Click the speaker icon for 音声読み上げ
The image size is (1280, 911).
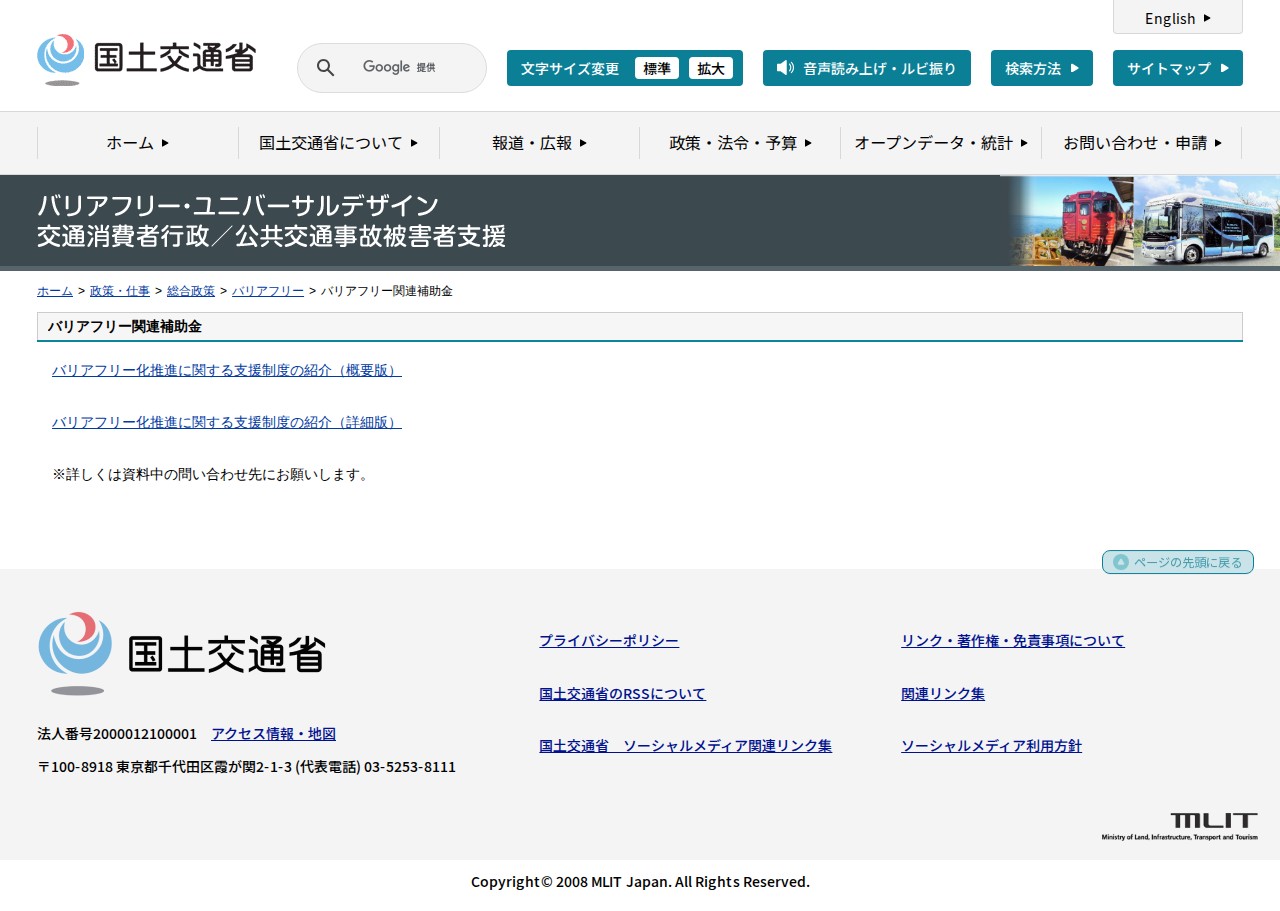coord(785,68)
